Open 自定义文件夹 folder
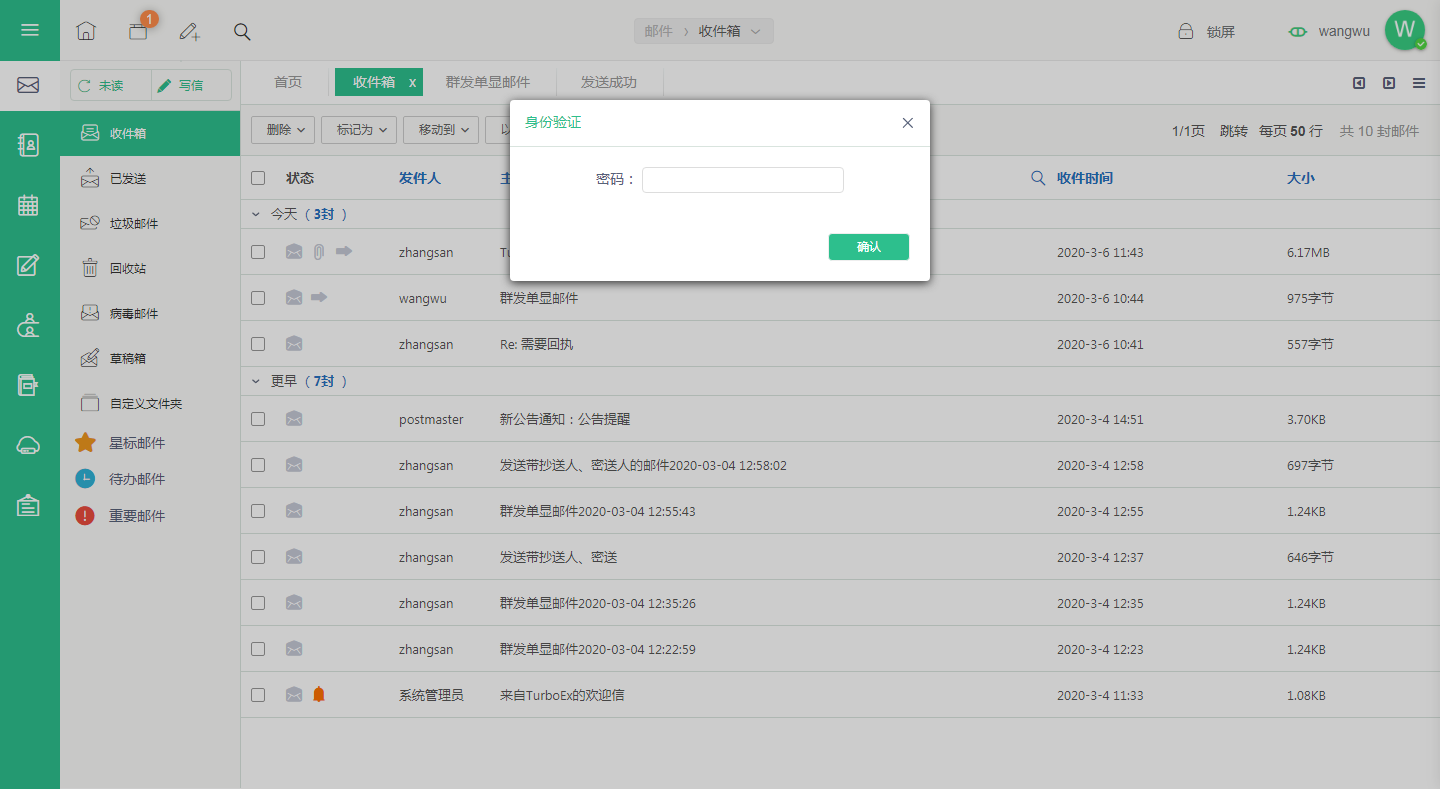The height and width of the screenshot is (789, 1440). coord(150,403)
